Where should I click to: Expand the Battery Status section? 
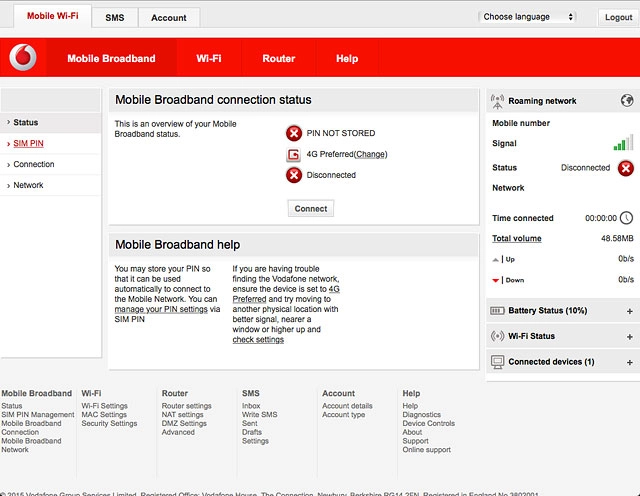click(x=629, y=311)
